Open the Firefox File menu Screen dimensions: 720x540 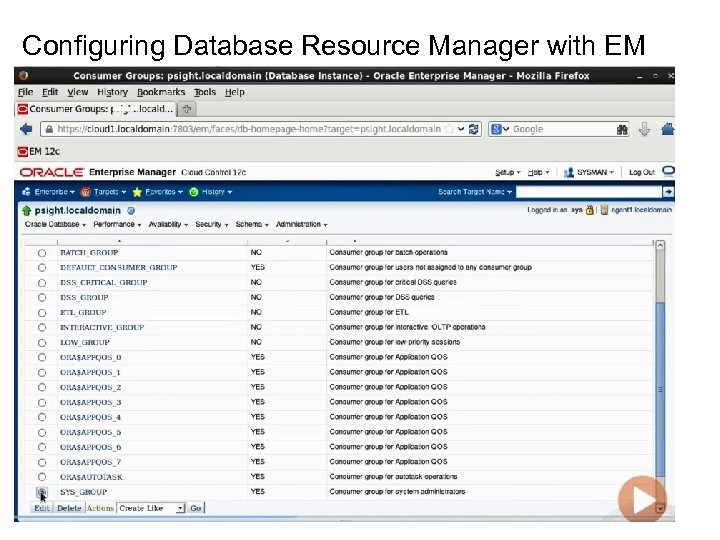pyautogui.click(x=25, y=92)
